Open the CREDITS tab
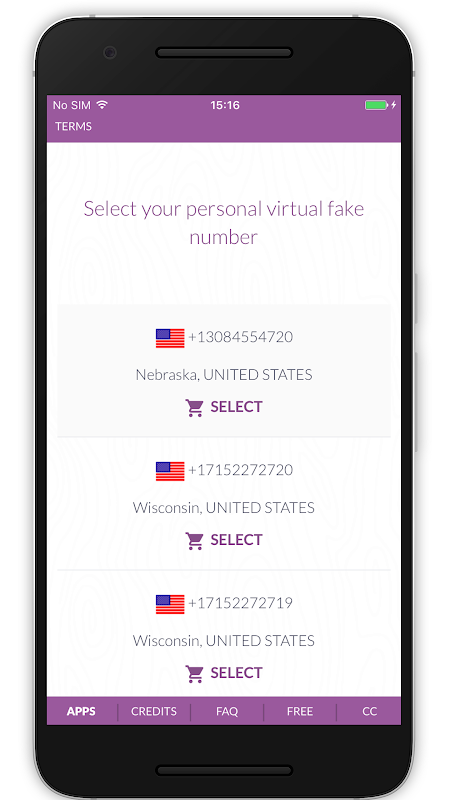Screen dimensions: 450x800 [x=154, y=711]
